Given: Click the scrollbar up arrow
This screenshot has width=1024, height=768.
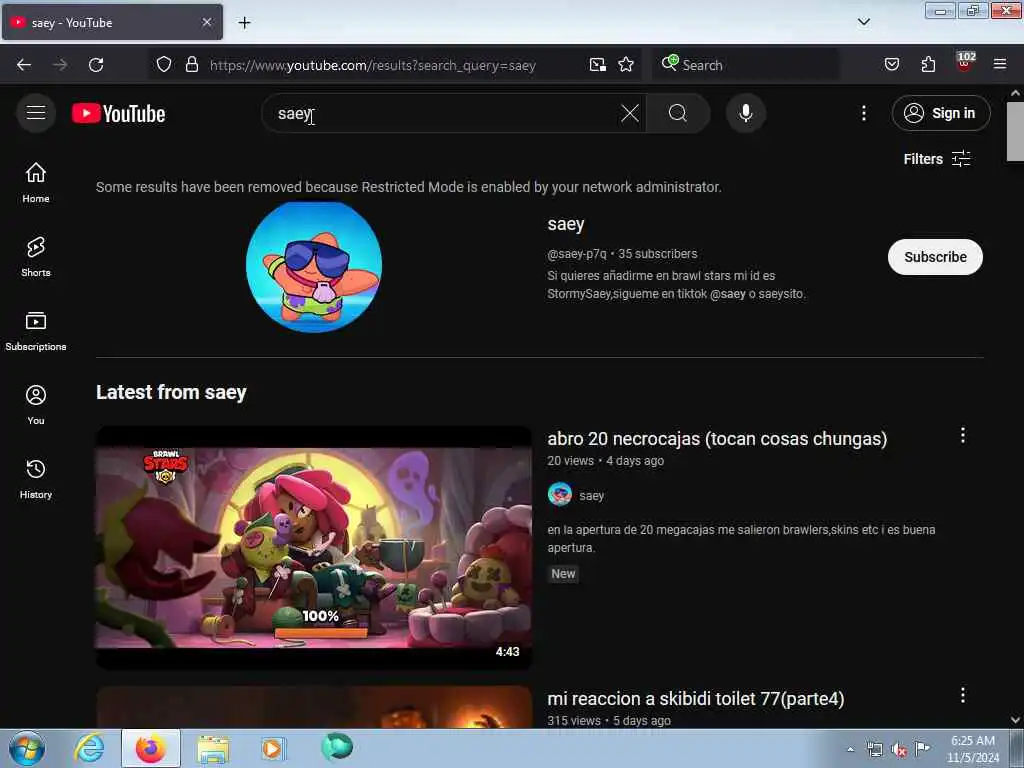Looking at the screenshot, I should click(x=1015, y=93).
